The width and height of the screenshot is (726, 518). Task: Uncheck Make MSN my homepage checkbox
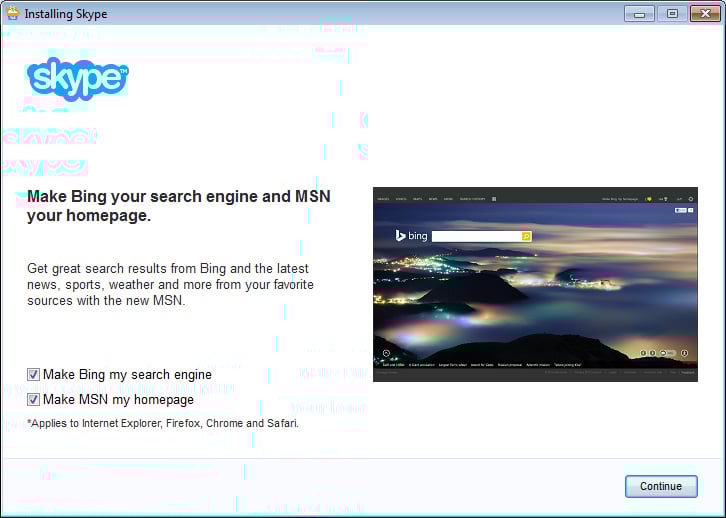(33, 399)
